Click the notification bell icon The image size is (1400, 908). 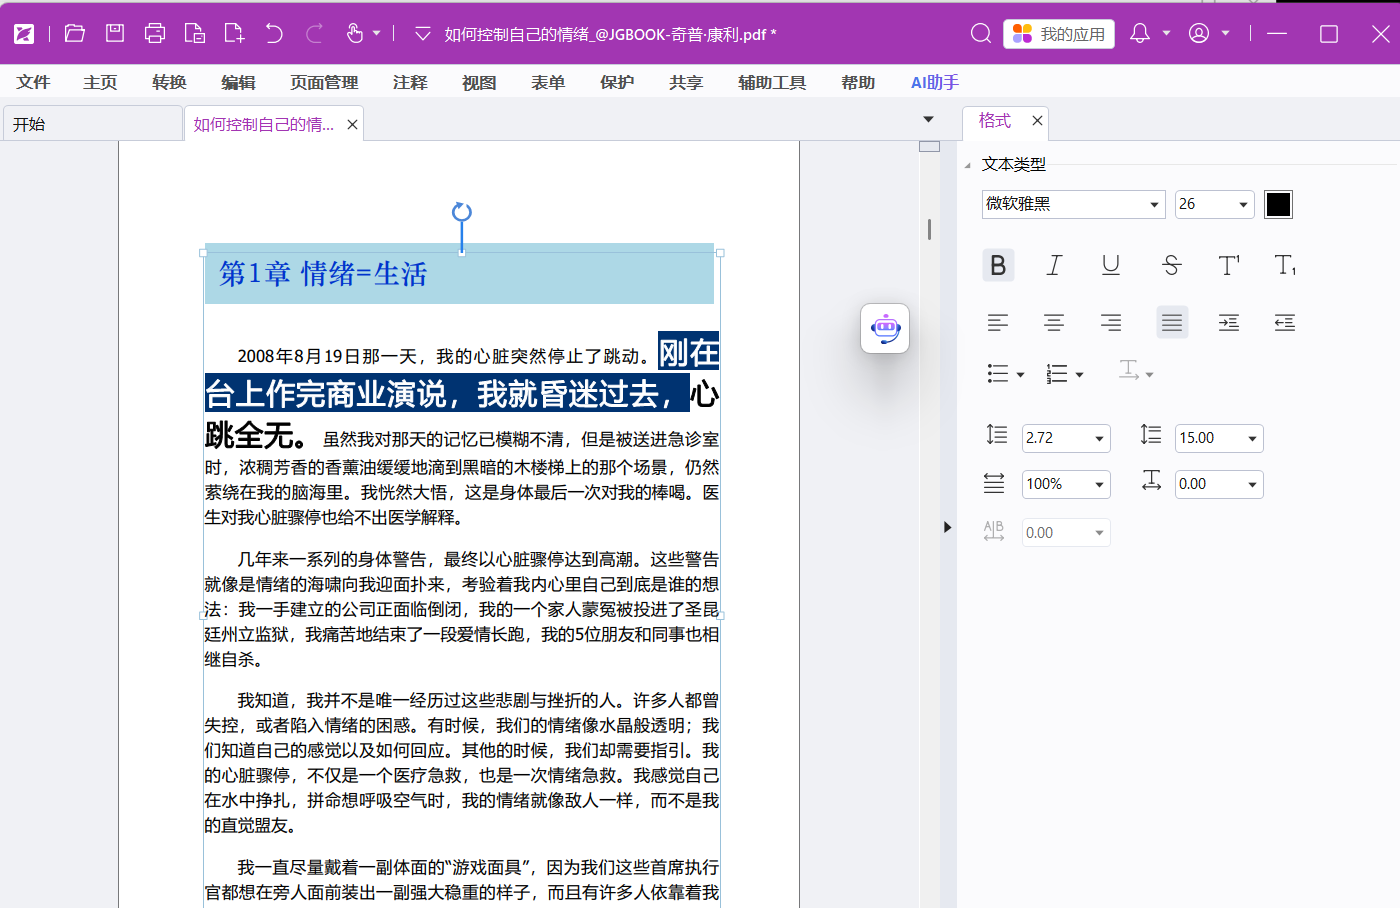pyautogui.click(x=1140, y=34)
